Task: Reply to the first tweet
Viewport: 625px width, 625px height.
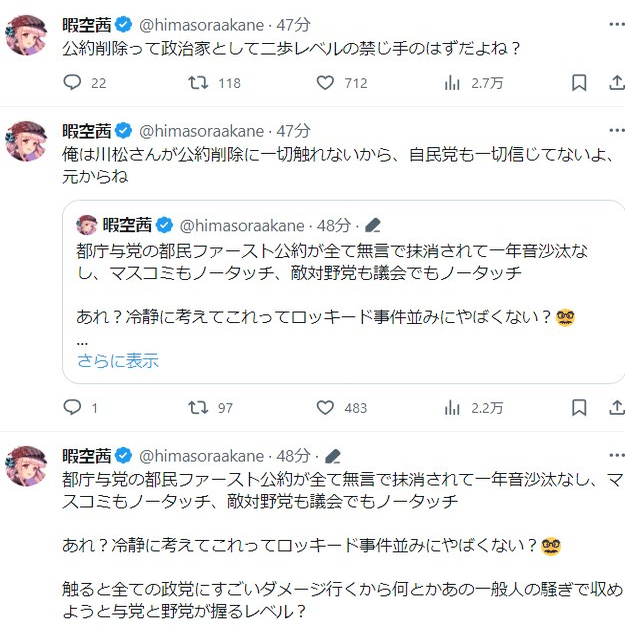Action: pos(72,83)
